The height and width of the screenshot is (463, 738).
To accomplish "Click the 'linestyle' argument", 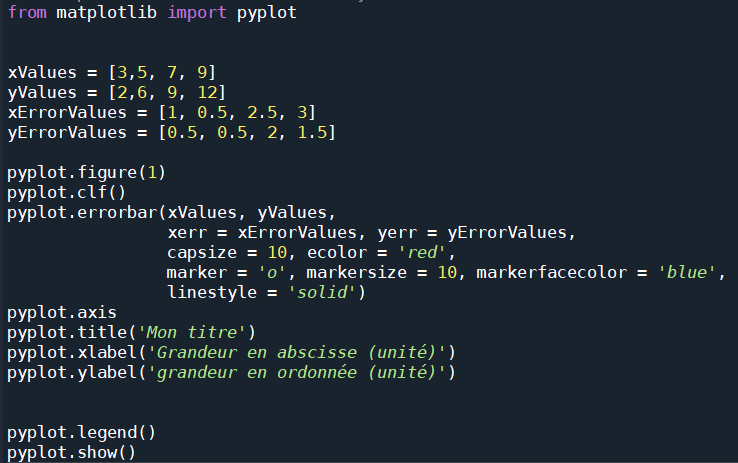I will [212, 293].
